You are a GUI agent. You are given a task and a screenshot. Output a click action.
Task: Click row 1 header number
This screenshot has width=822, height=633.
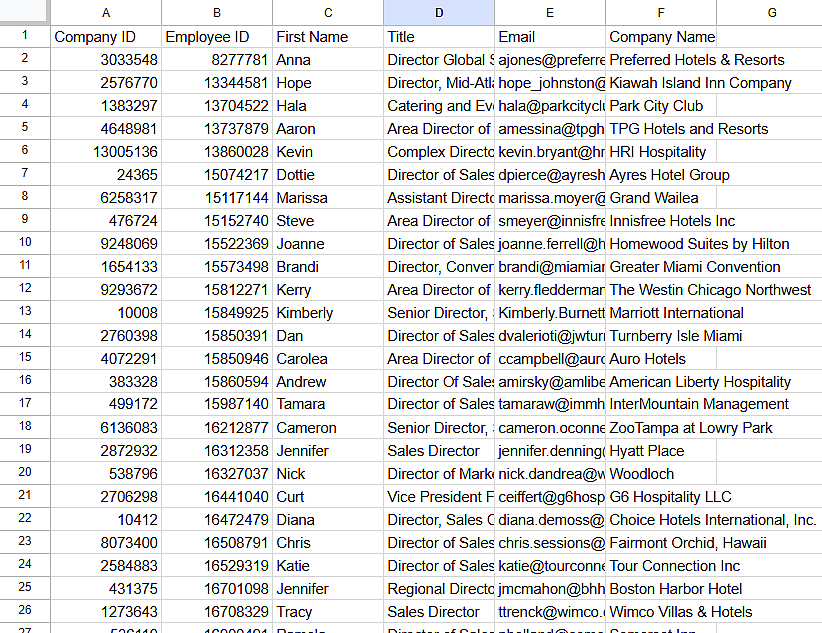coord(23,36)
